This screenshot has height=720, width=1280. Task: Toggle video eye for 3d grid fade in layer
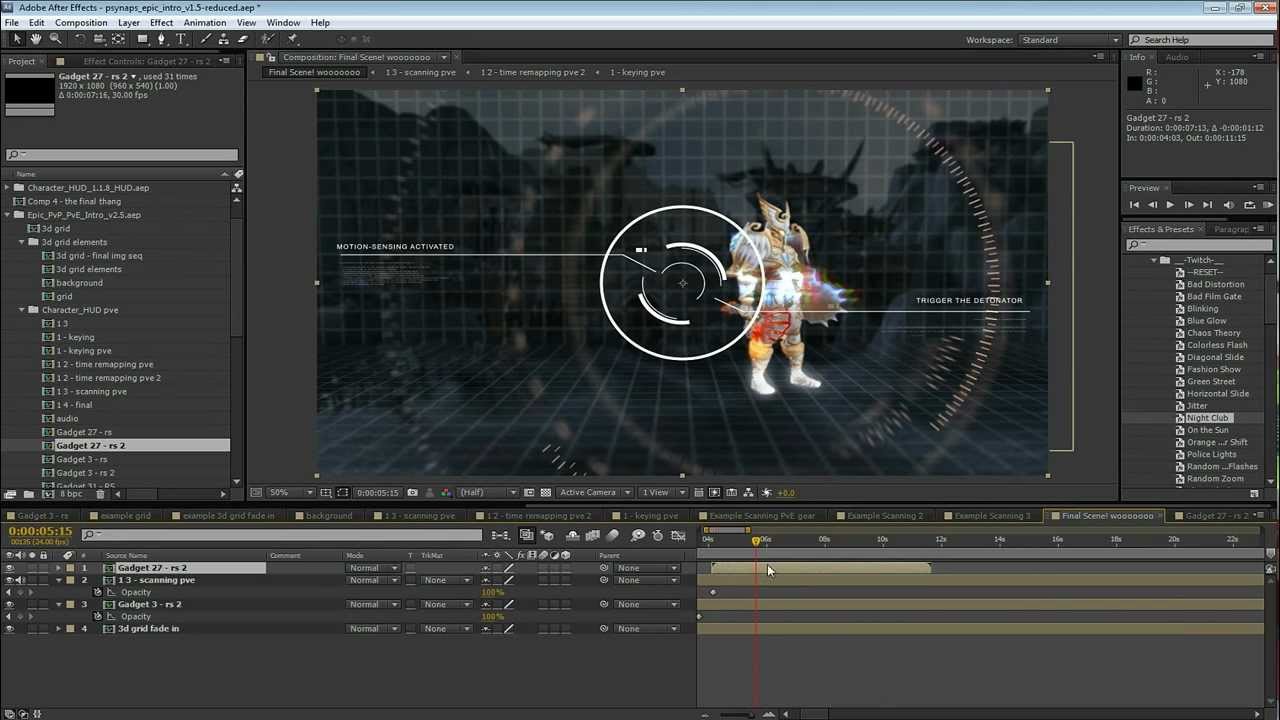click(x=10, y=629)
